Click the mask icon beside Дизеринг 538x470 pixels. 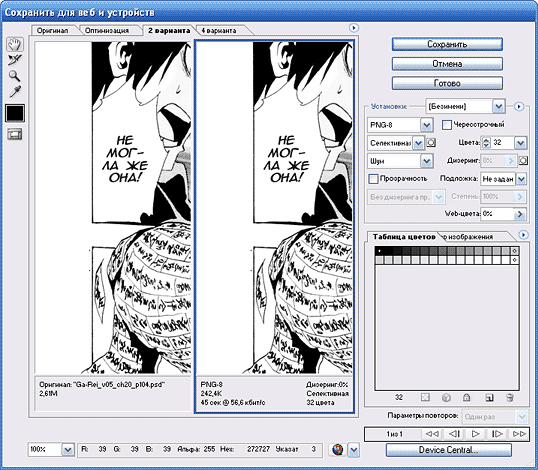tap(523, 161)
